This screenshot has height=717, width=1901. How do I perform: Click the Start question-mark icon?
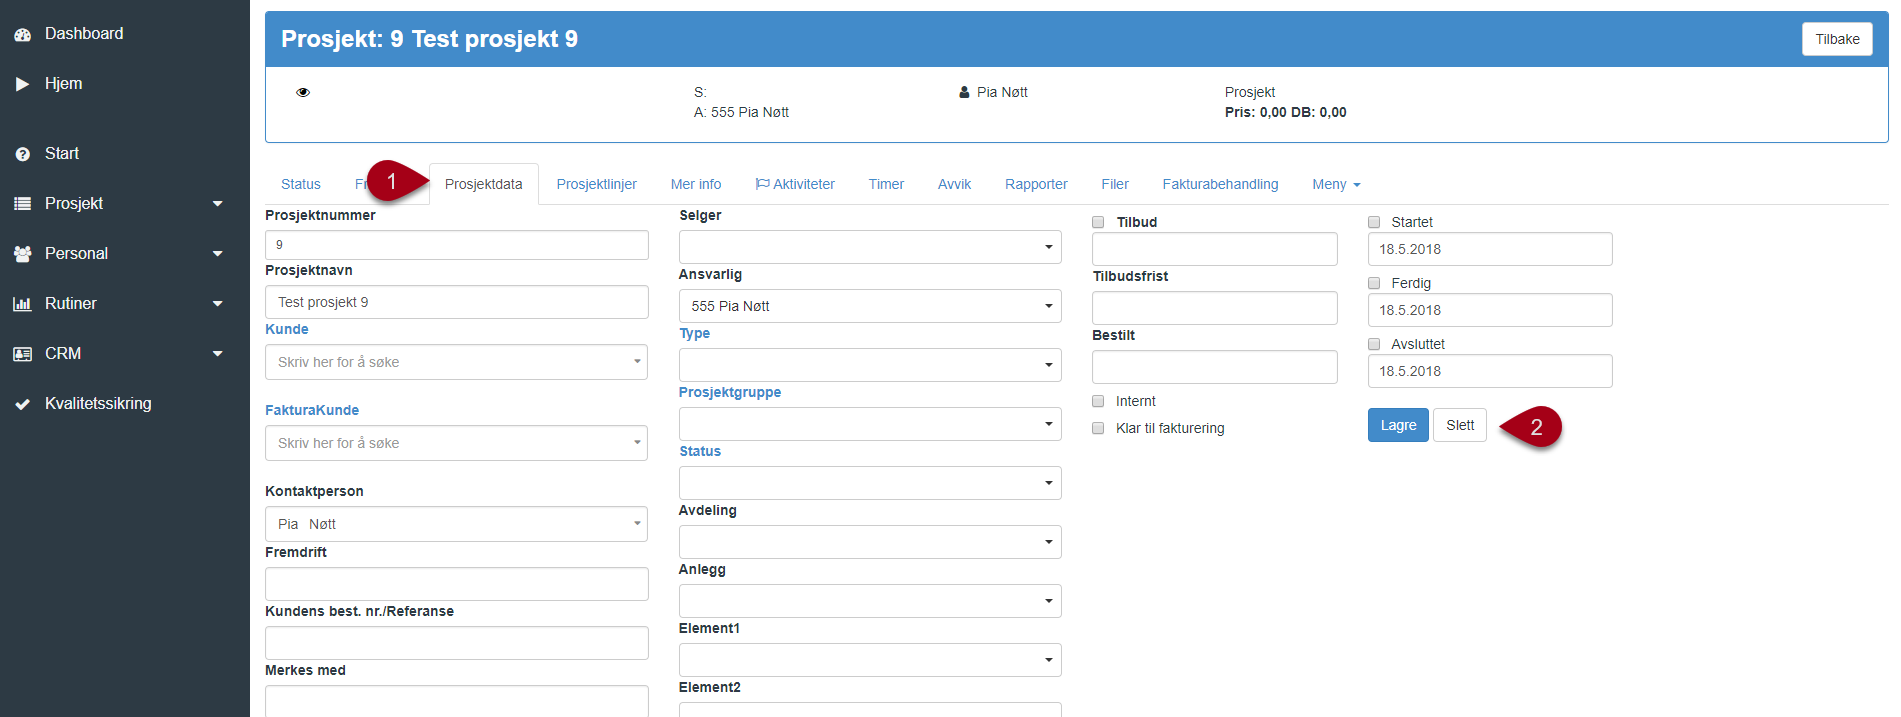click(x=22, y=154)
